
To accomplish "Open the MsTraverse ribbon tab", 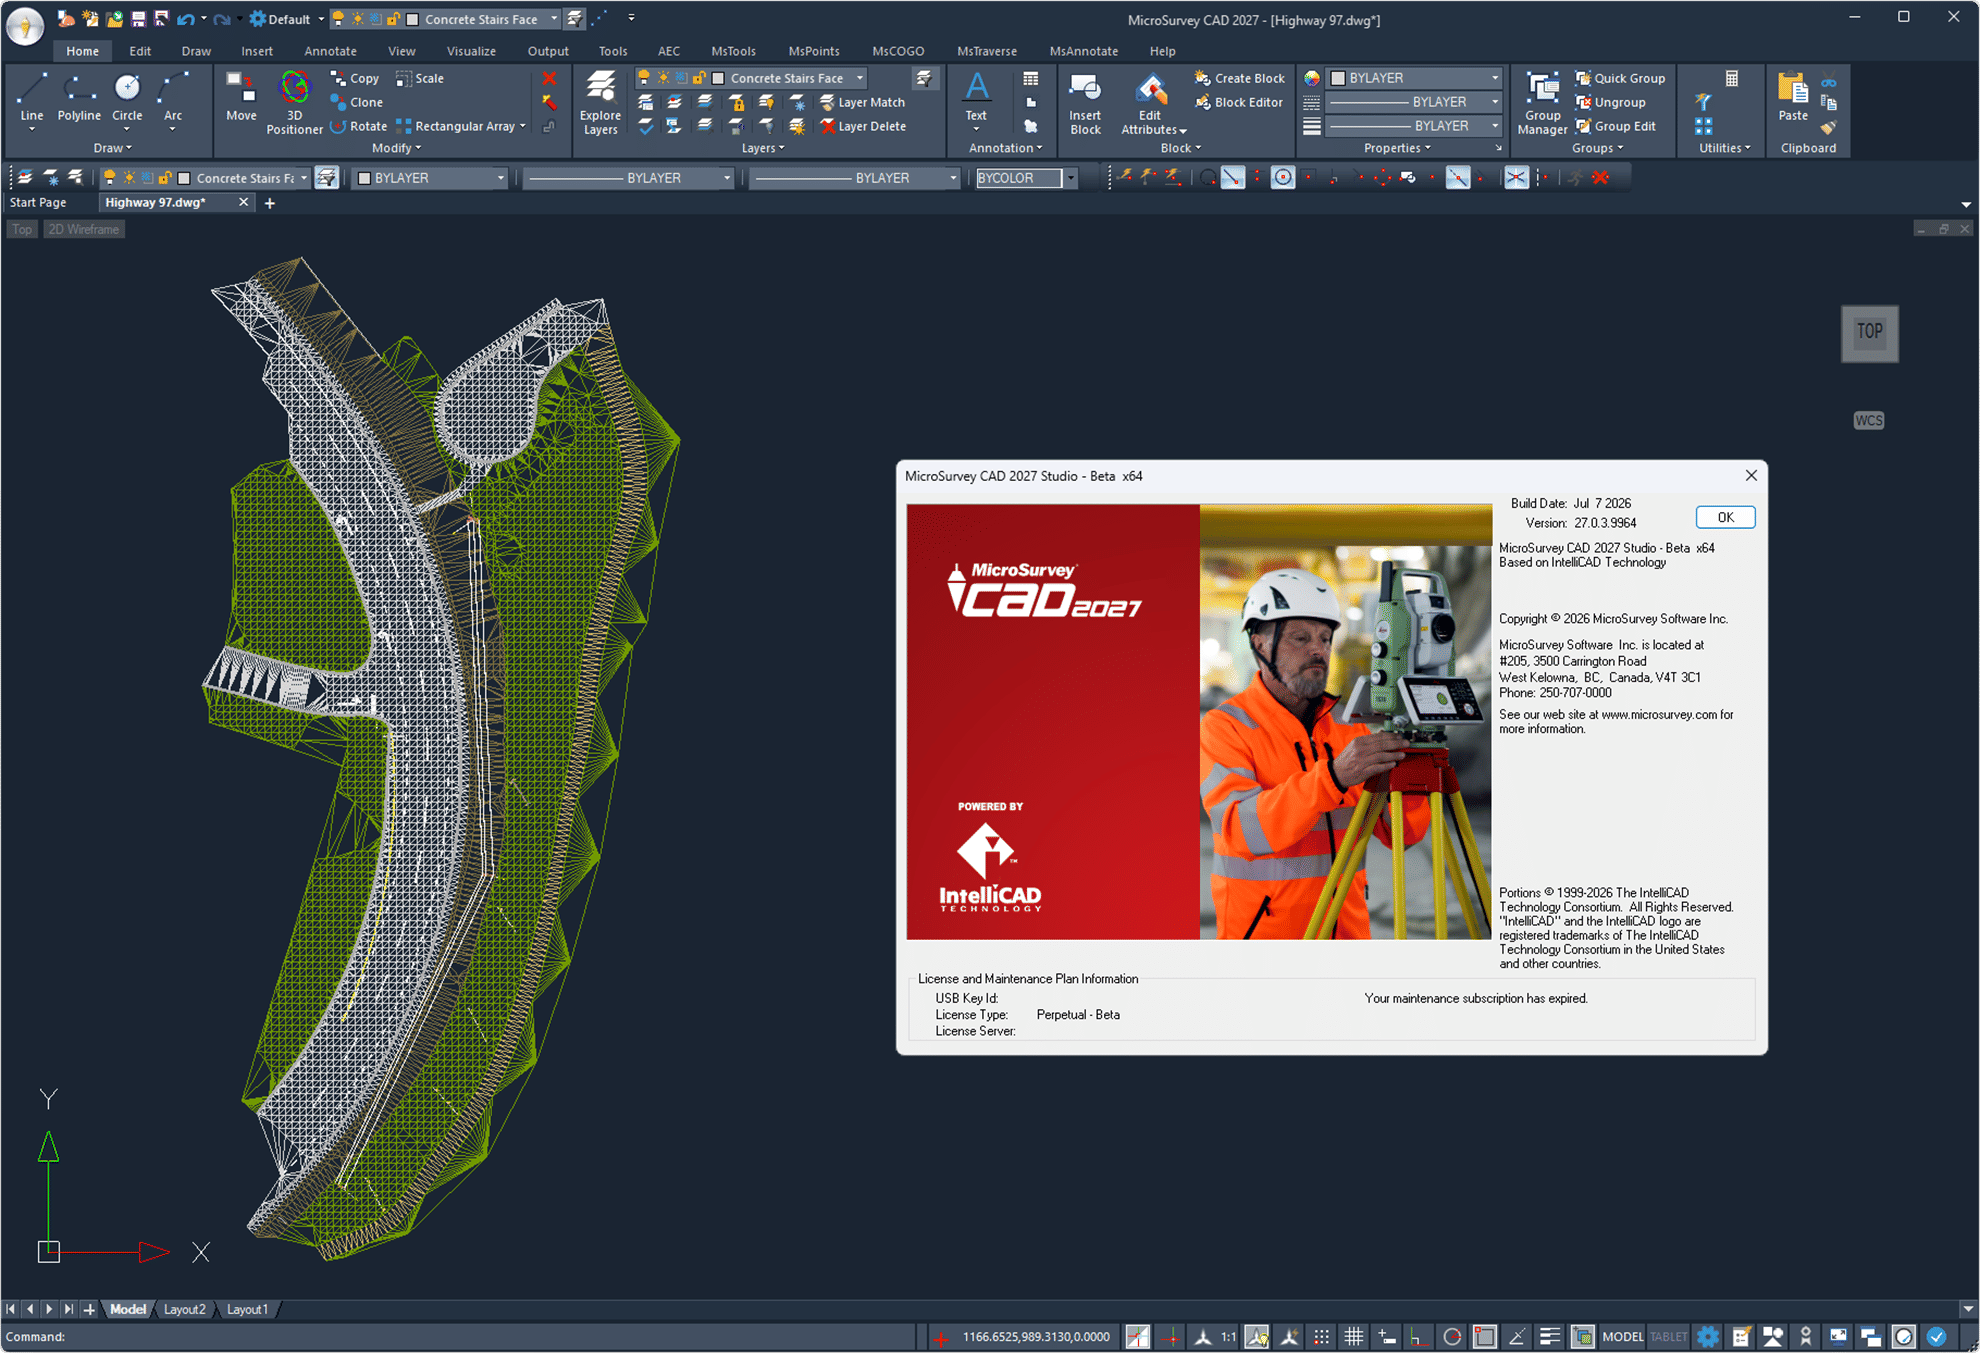I will click(x=986, y=51).
